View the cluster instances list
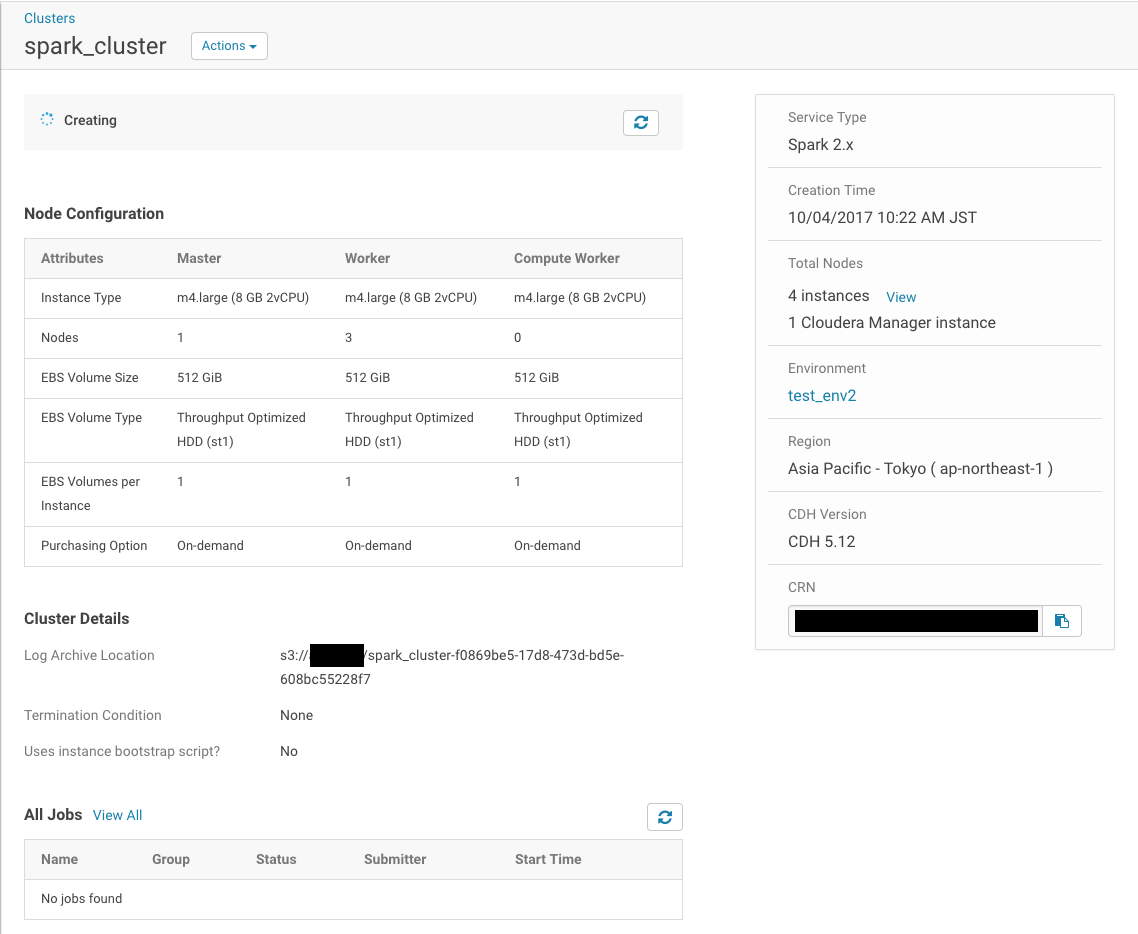The image size is (1138, 934). coord(900,296)
